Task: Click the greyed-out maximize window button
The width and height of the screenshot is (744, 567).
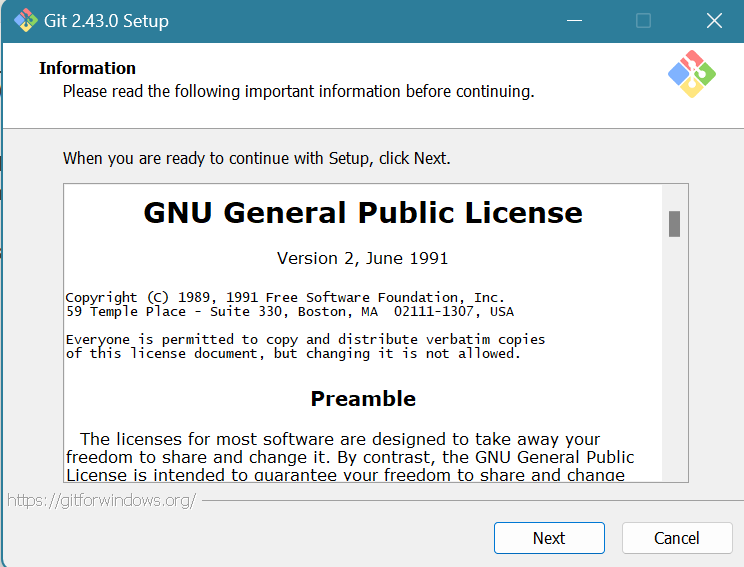Action: tap(643, 21)
